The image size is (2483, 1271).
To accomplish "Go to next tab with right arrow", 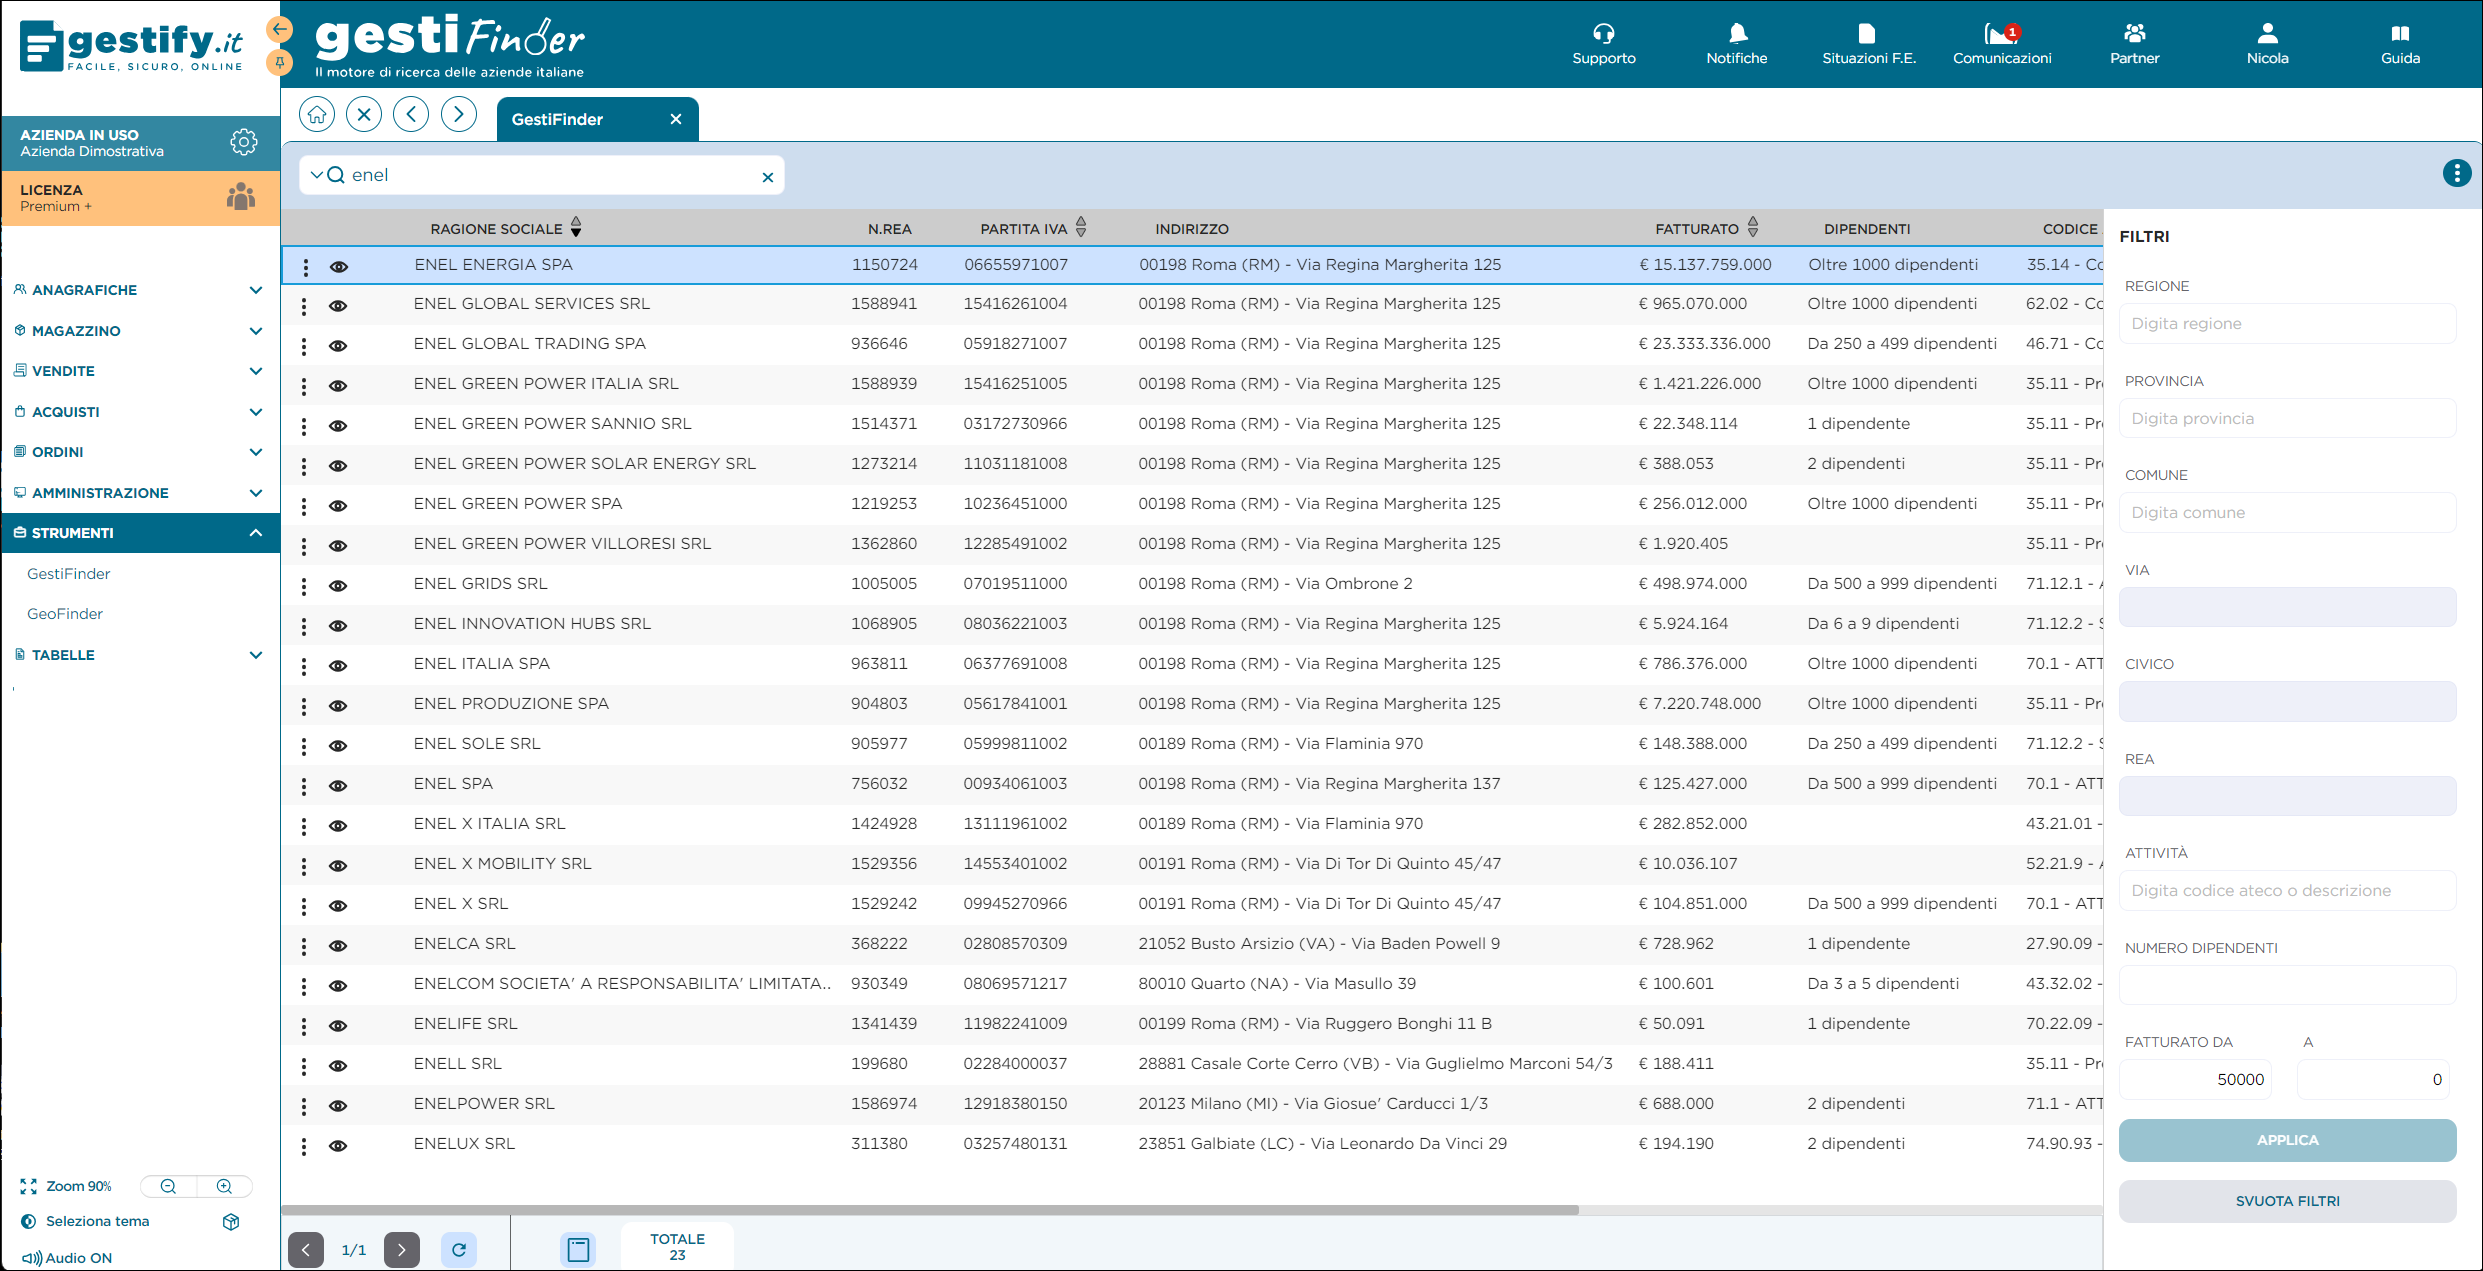I will click(459, 115).
